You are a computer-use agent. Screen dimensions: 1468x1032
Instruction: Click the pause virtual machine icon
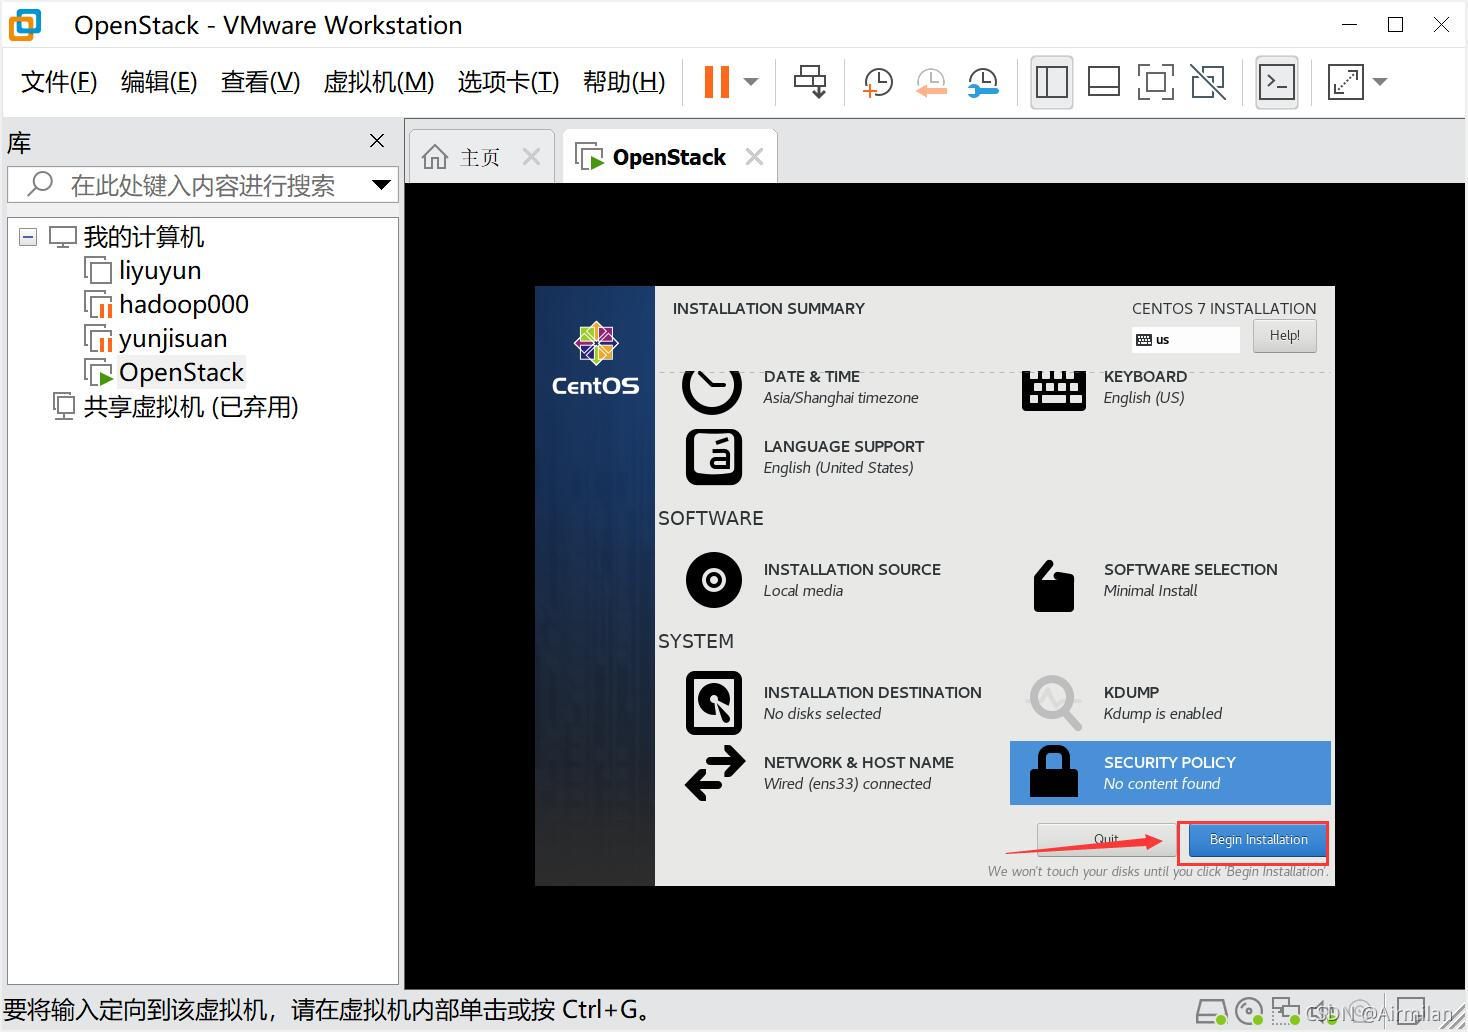tap(717, 82)
